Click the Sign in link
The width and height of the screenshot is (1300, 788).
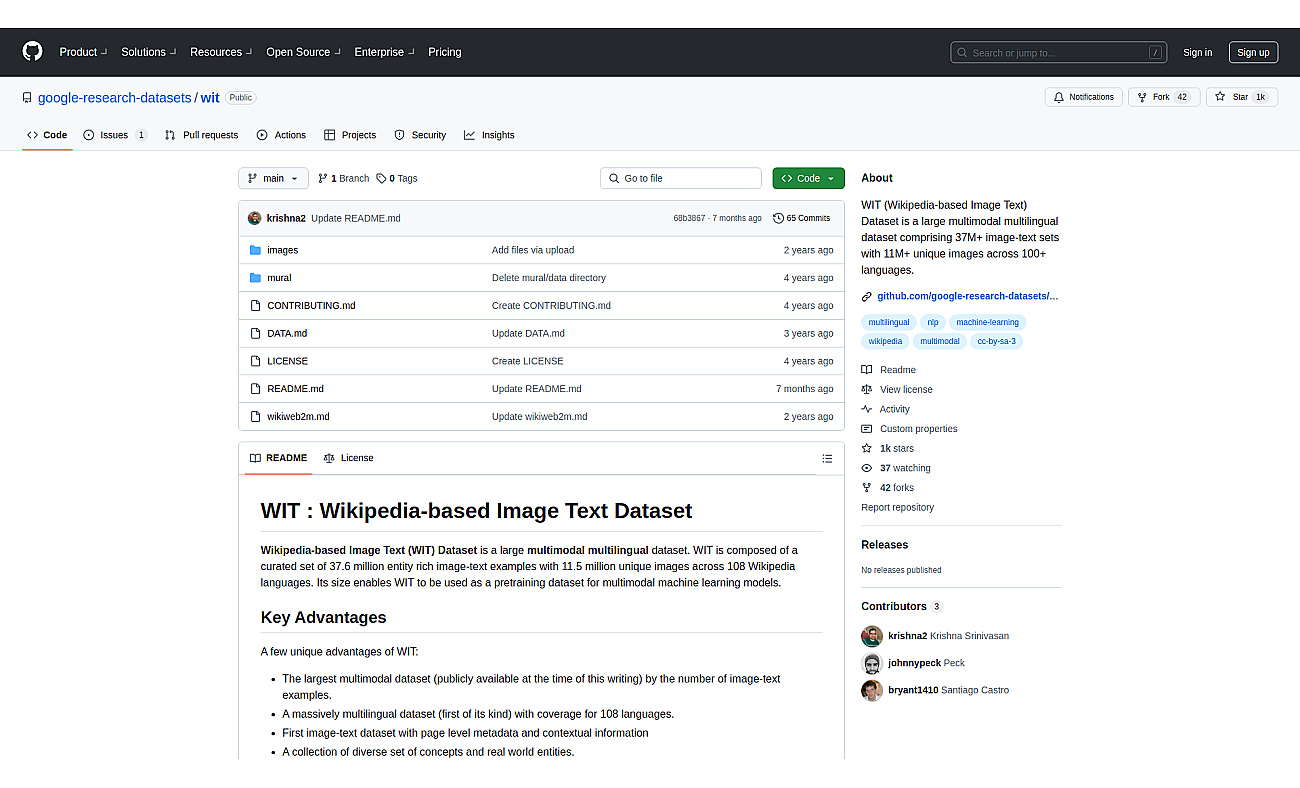pos(1197,53)
